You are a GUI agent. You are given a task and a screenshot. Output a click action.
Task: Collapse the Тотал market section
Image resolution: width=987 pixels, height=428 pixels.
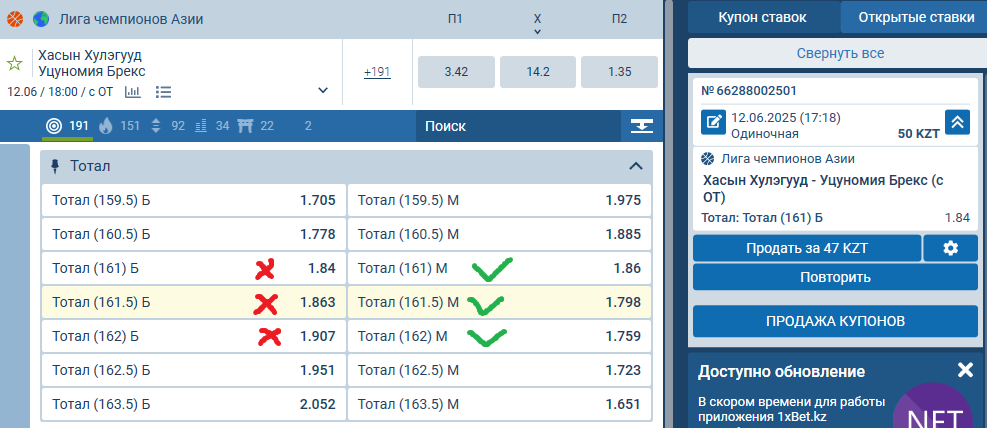coord(635,166)
